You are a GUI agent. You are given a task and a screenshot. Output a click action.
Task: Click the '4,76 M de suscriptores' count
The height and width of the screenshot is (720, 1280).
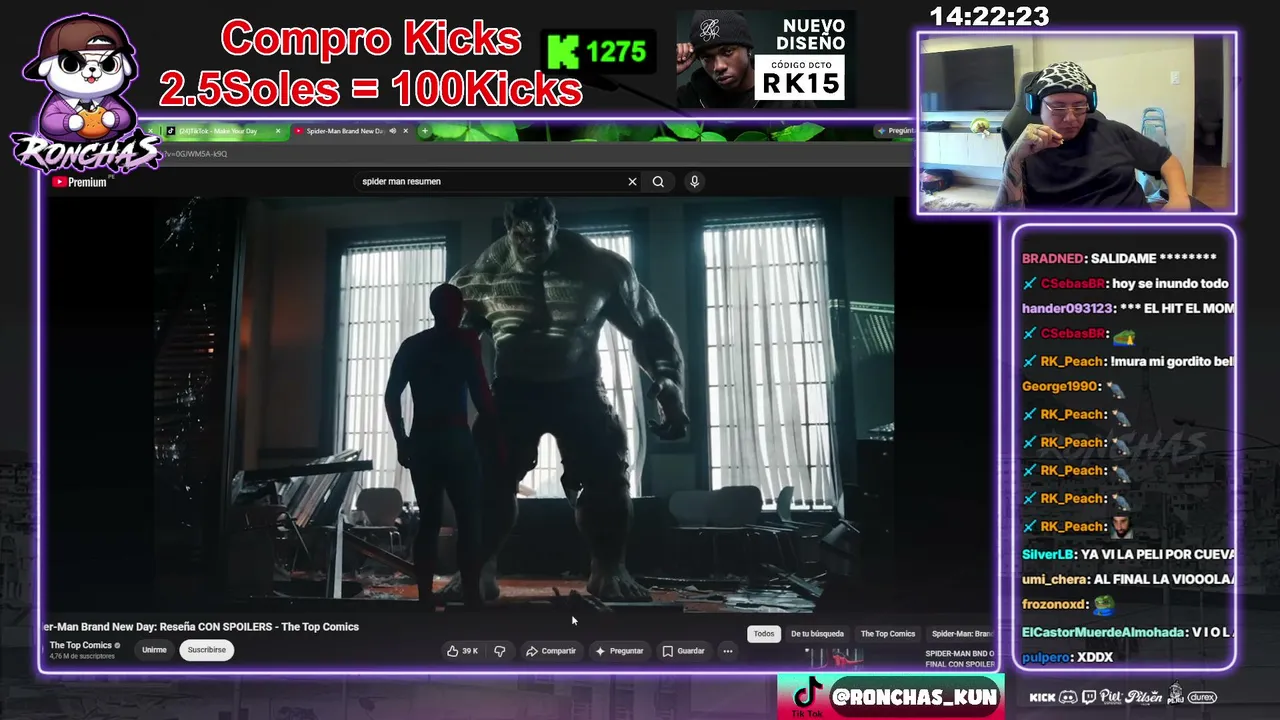[x=82, y=656]
